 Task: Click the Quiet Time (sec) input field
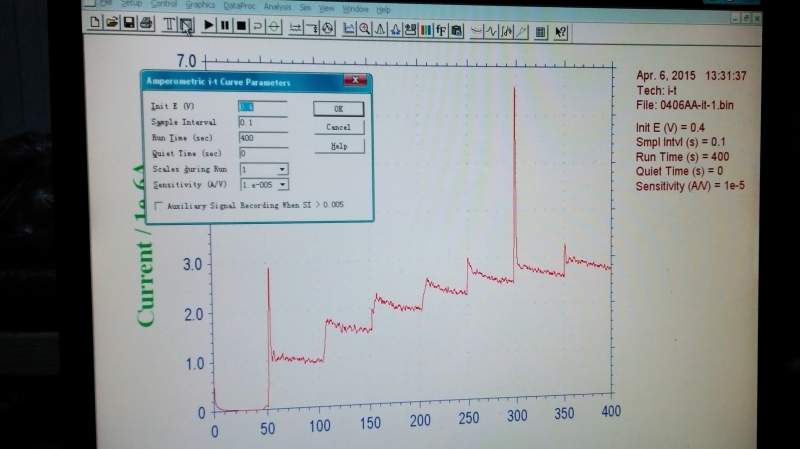click(x=263, y=153)
